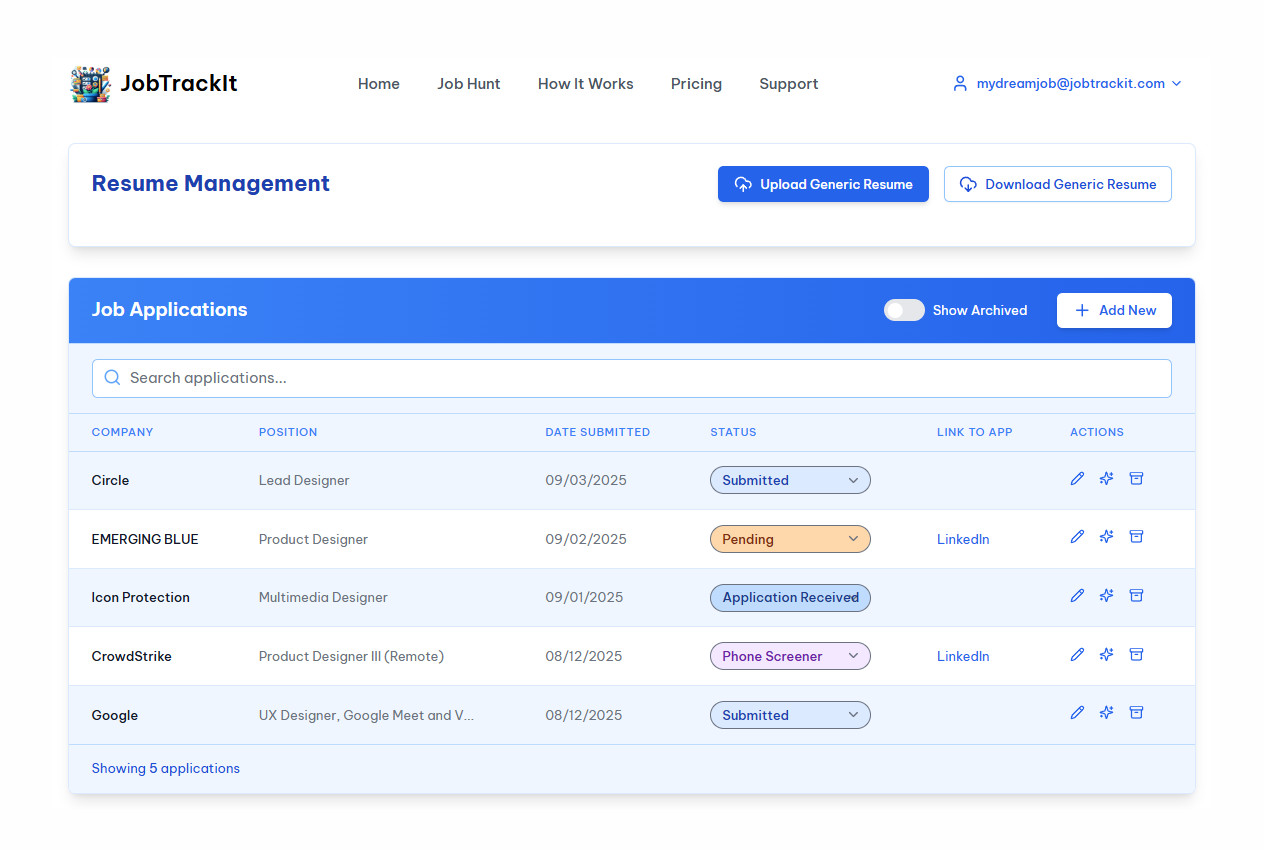Screen dimensions: 1264x850
Task: Click Showing 5 applications footer text
Action: coord(166,769)
